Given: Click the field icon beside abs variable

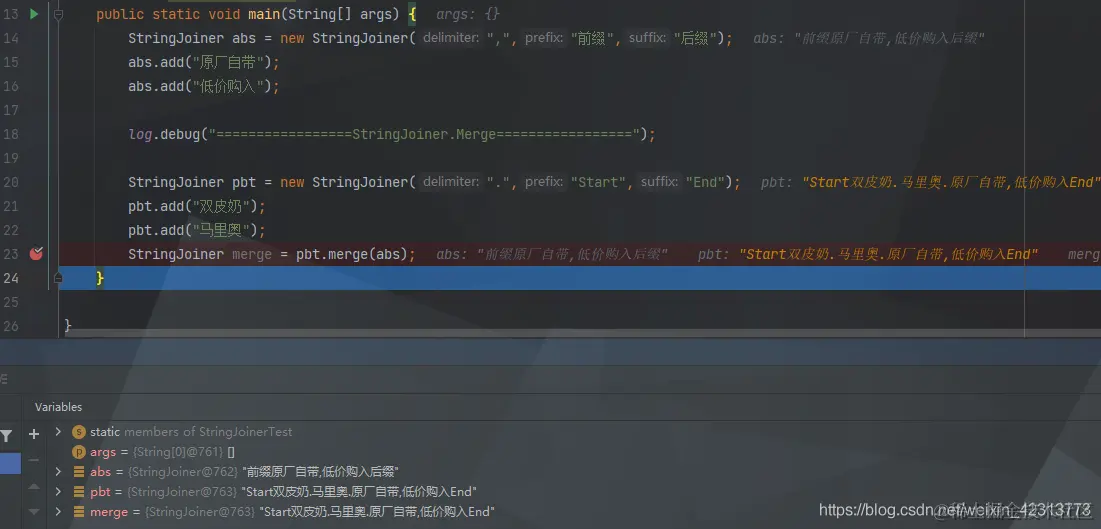Looking at the screenshot, I should (x=79, y=472).
